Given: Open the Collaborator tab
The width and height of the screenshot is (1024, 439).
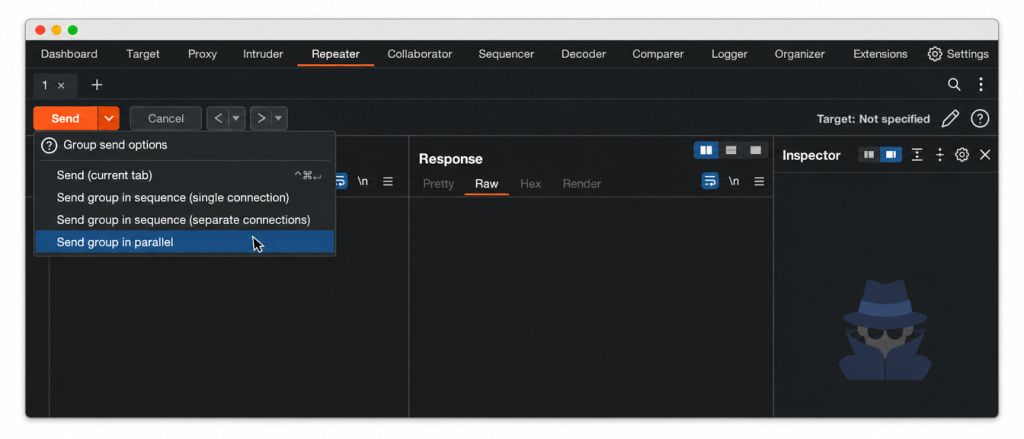Looking at the screenshot, I should click(x=420, y=54).
